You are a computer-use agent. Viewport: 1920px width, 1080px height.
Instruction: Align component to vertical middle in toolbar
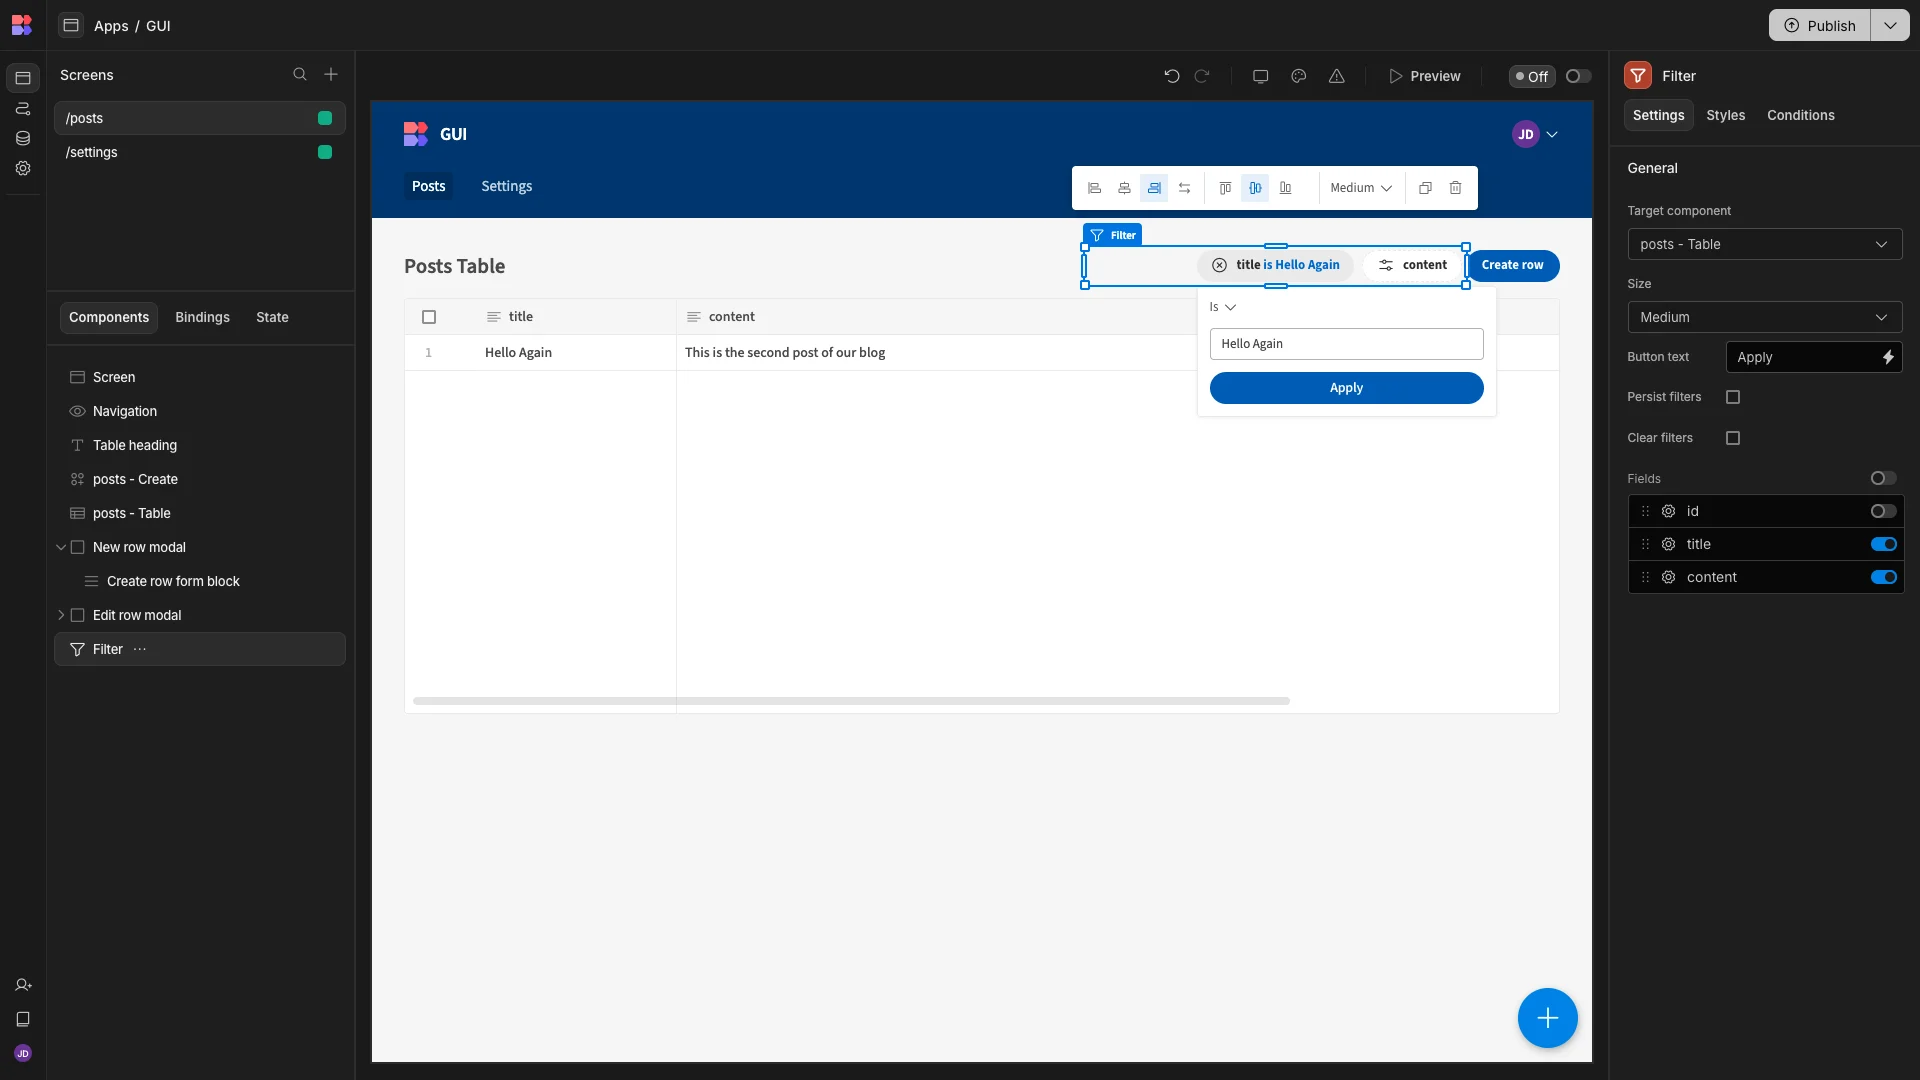pyautogui.click(x=1255, y=188)
